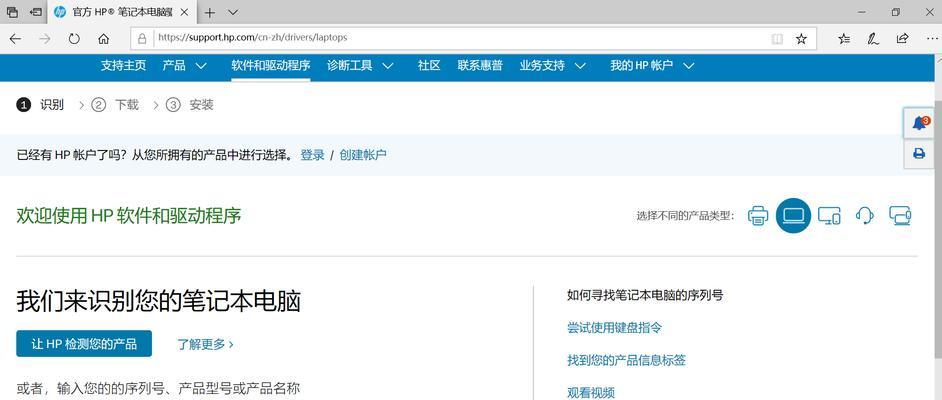Select the printer product type icon
The width and height of the screenshot is (942, 400).
pos(758,215)
